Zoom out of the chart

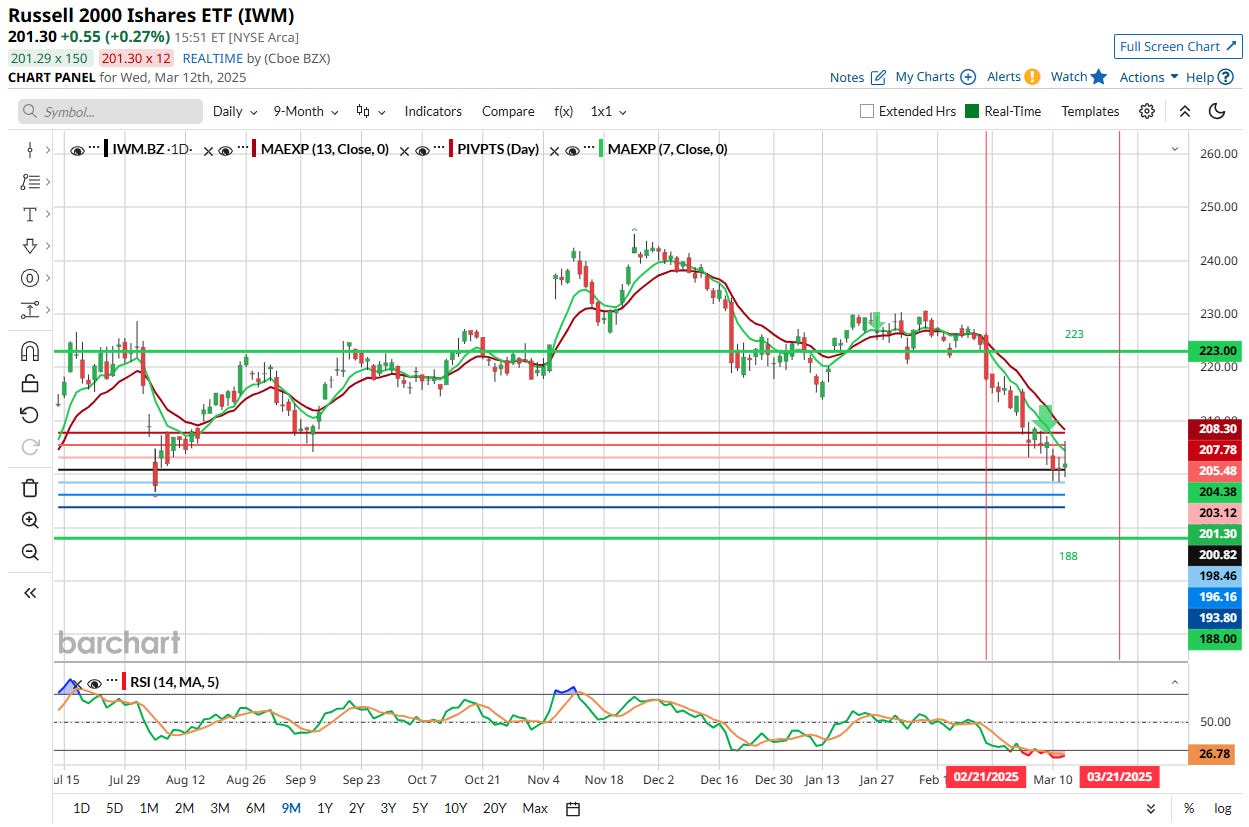click(30, 552)
